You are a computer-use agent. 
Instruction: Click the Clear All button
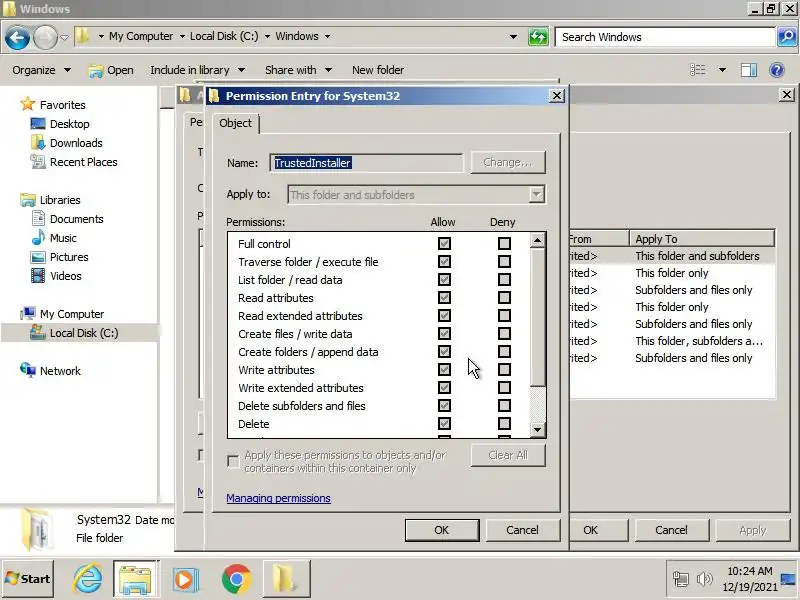click(508, 455)
